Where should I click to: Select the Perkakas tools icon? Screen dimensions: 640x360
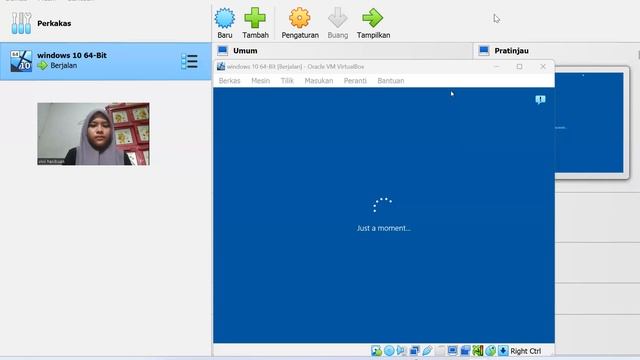pos(21,23)
